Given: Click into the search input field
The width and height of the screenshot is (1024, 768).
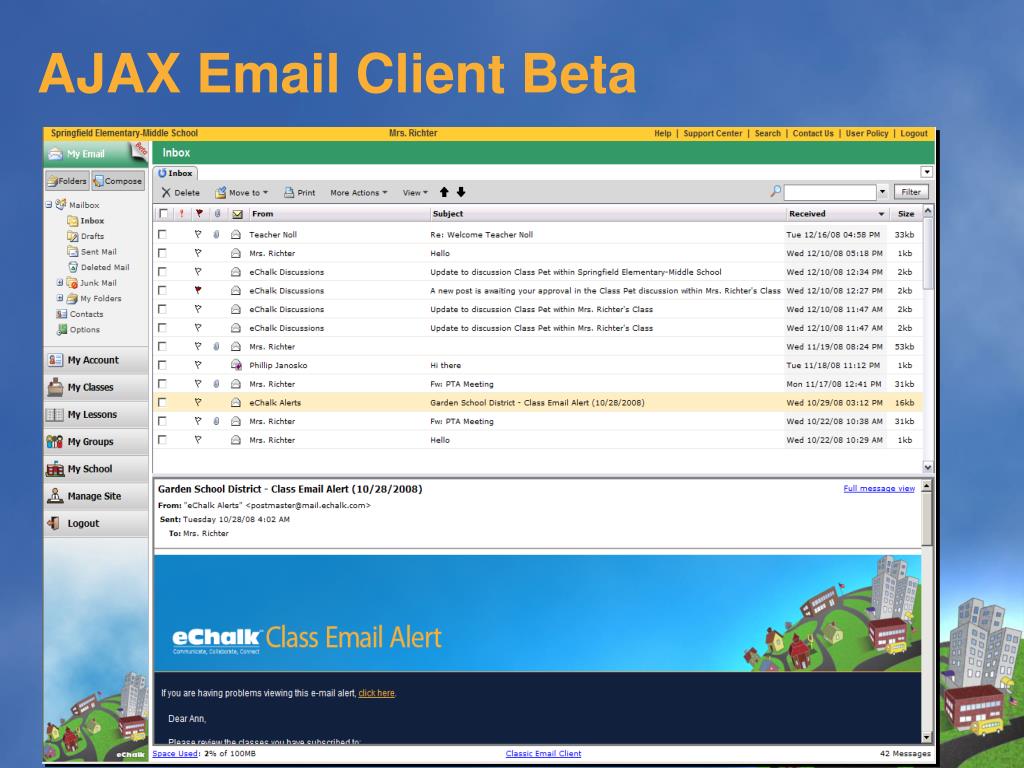Looking at the screenshot, I should (829, 192).
